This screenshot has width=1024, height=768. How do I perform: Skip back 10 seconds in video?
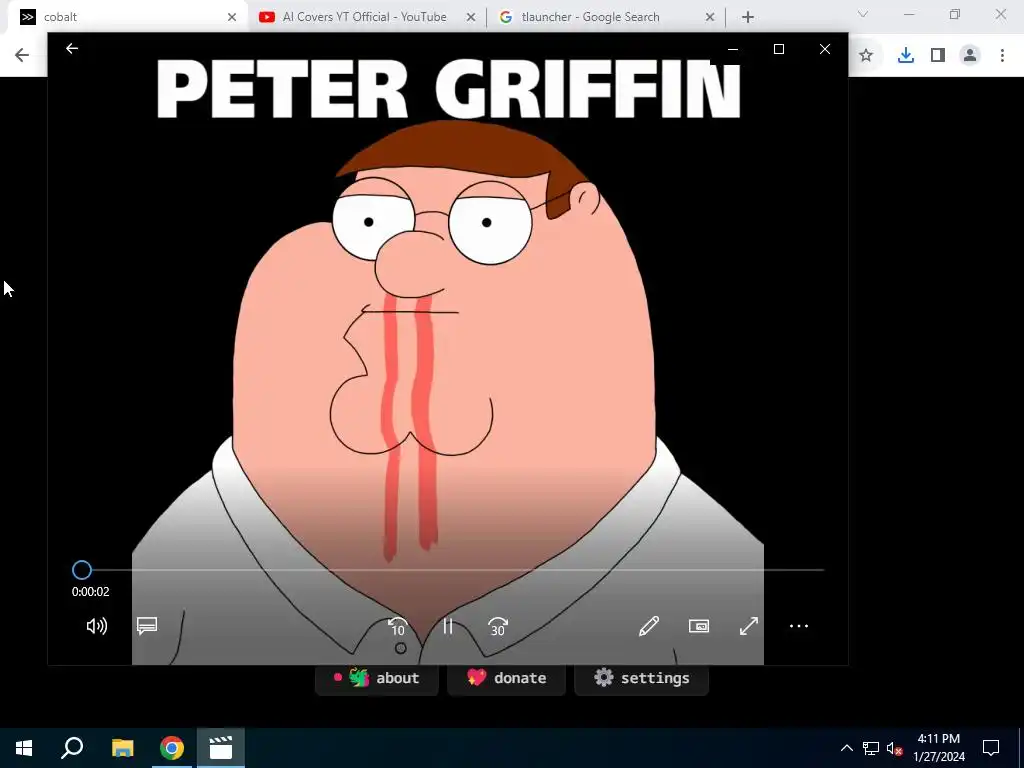(397, 626)
